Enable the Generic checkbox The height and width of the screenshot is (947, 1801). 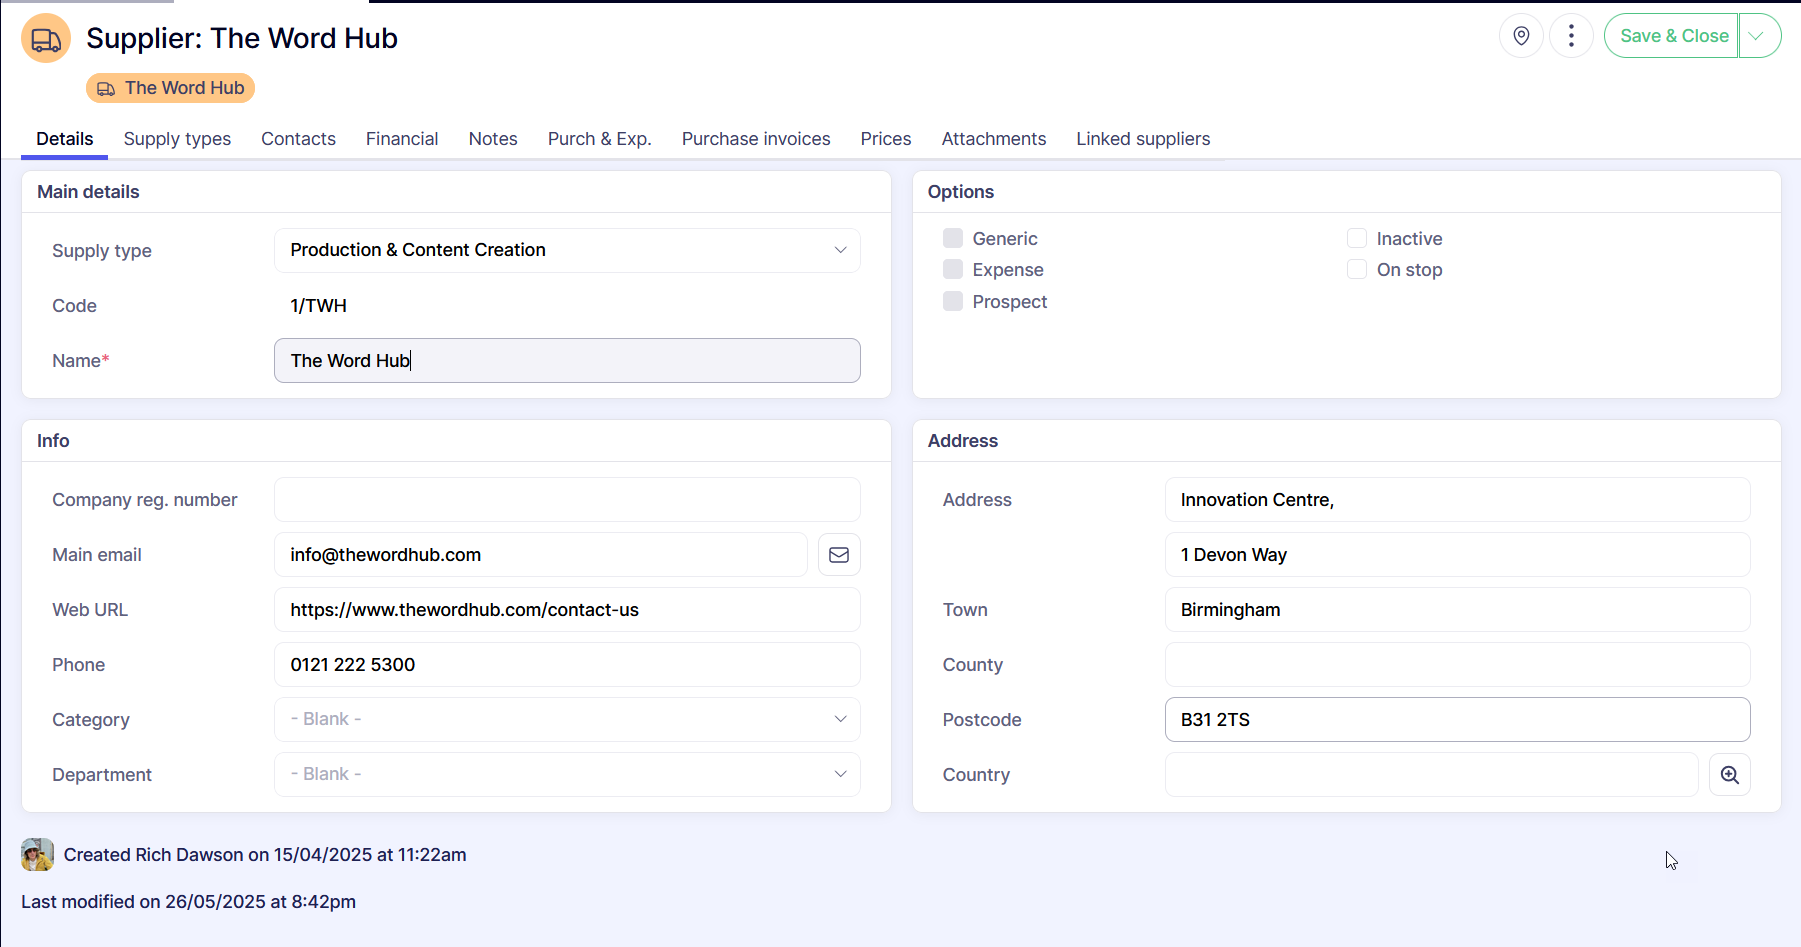pos(953,238)
